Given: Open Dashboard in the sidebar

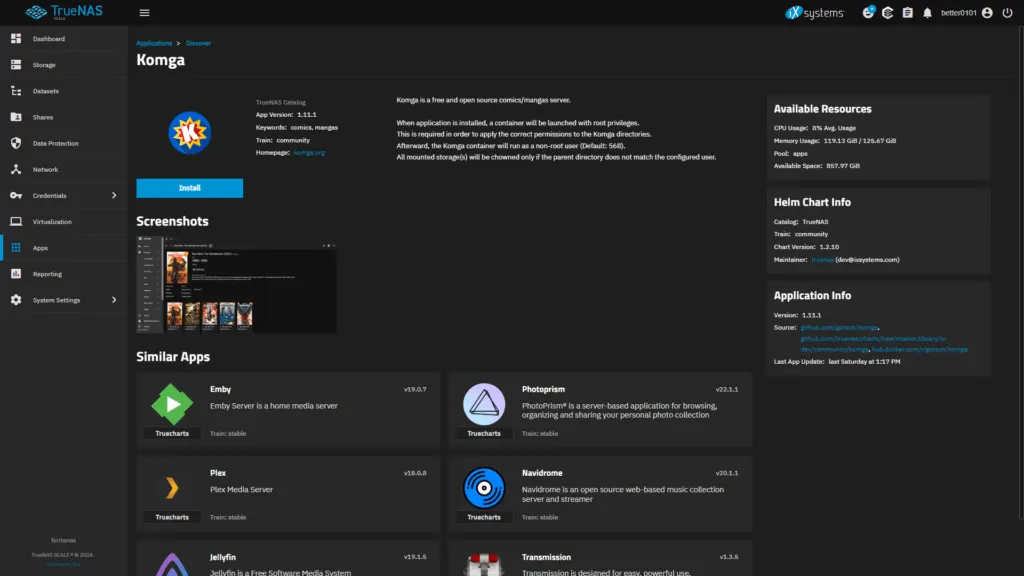Looking at the screenshot, I should click(48, 39).
